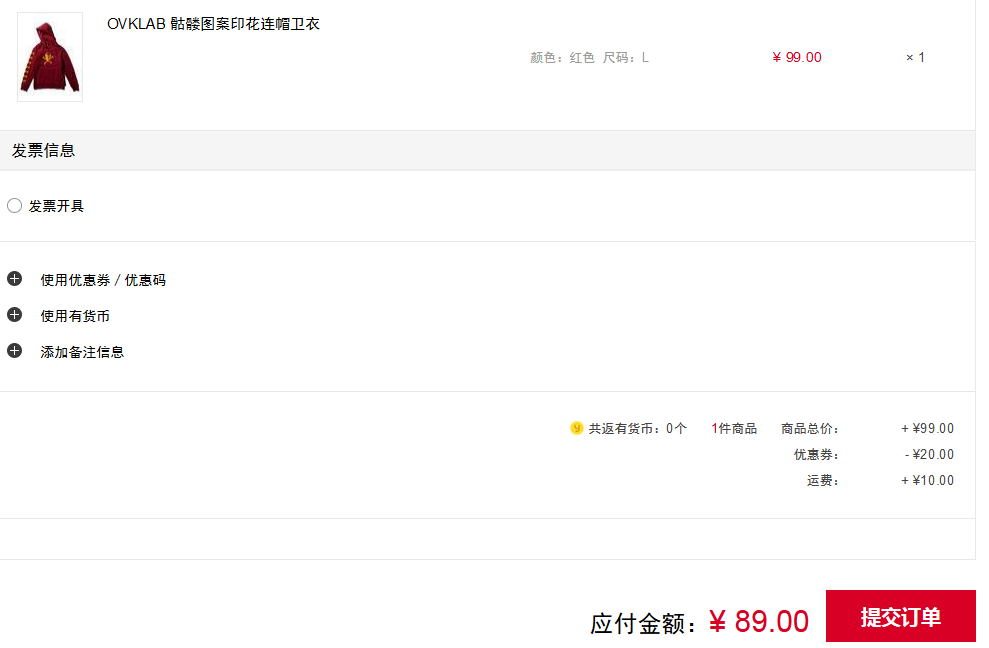This screenshot has height=648, width=989.
Task: Submit the order with 提交订单
Action: [x=901, y=616]
